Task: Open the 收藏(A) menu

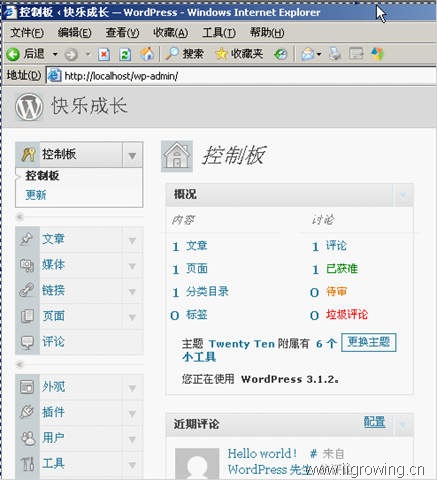Action: click(x=170, y=33)
